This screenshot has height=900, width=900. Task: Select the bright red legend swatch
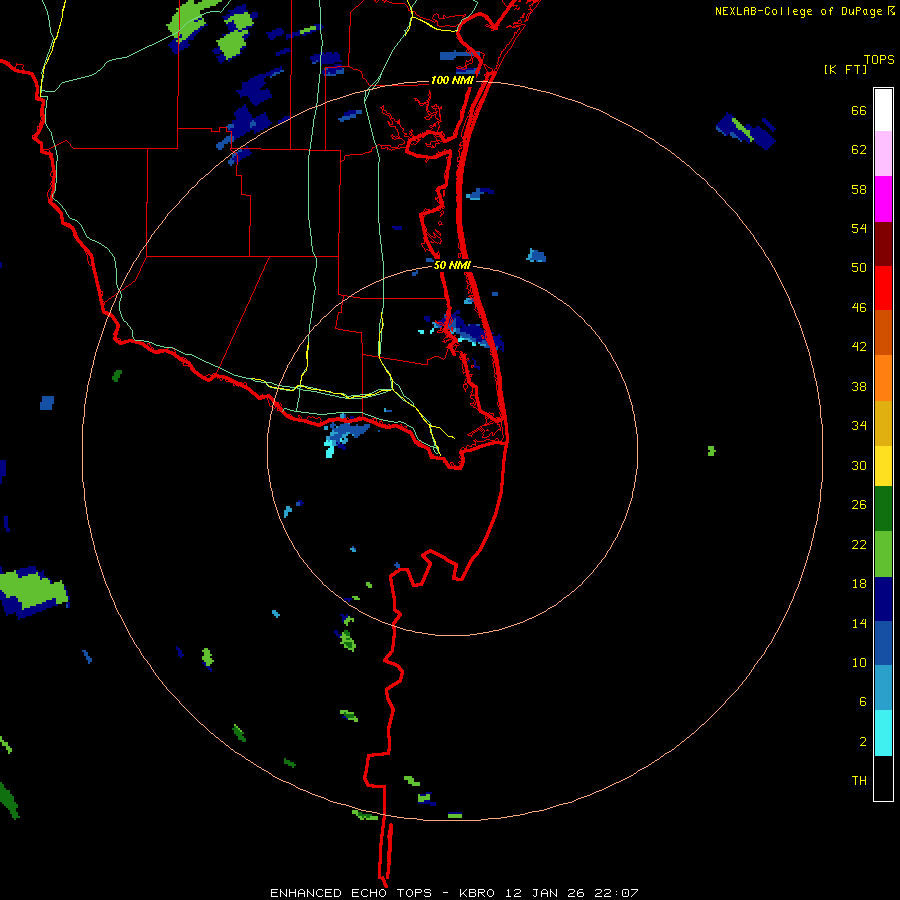click(883, 288)
